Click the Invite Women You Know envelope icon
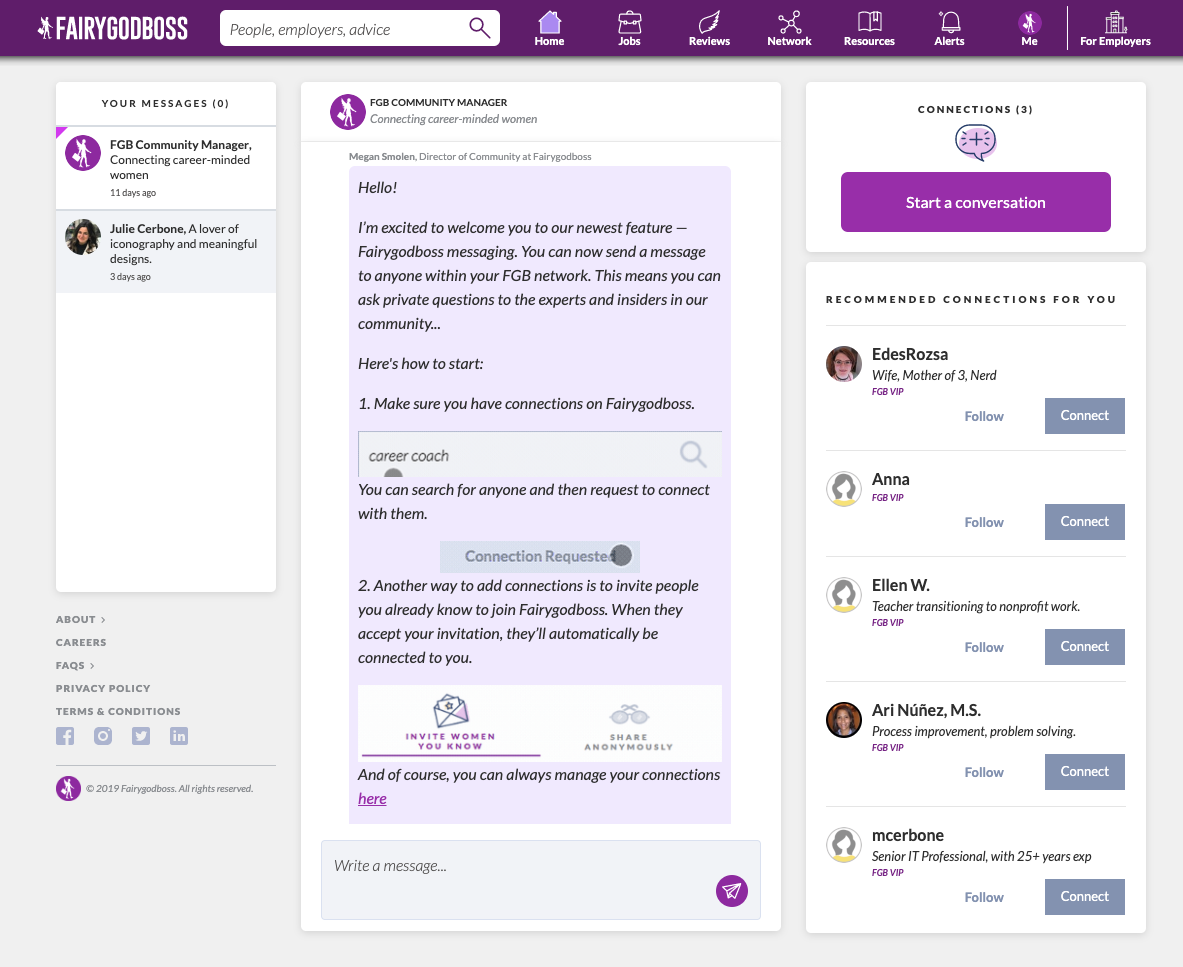Image resolution: width=1183 pixels, height=967 pixels. coord(450,711)
